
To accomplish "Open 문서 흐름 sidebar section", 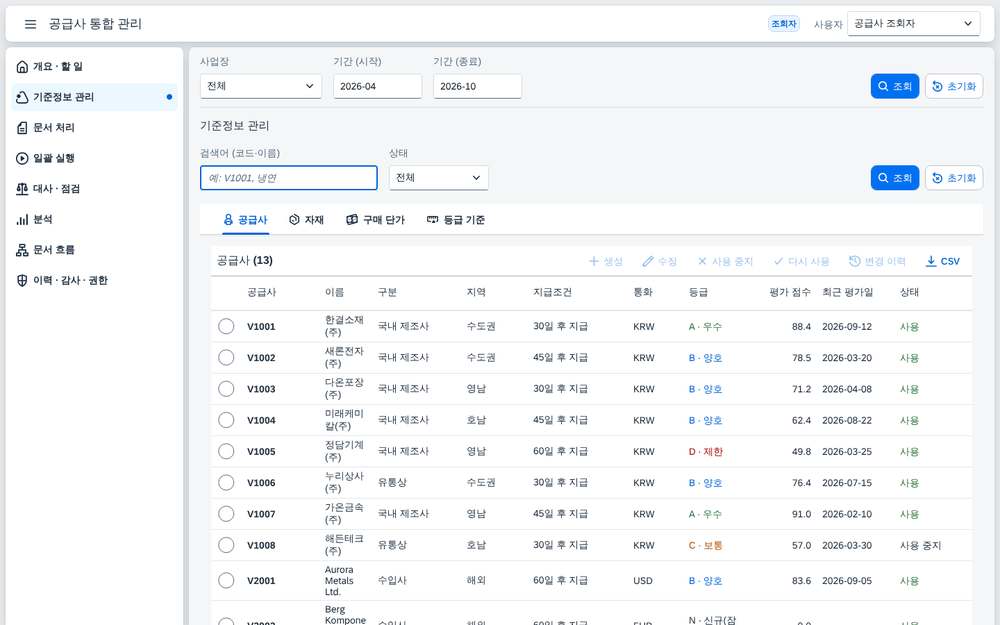I will pos(94,250).
